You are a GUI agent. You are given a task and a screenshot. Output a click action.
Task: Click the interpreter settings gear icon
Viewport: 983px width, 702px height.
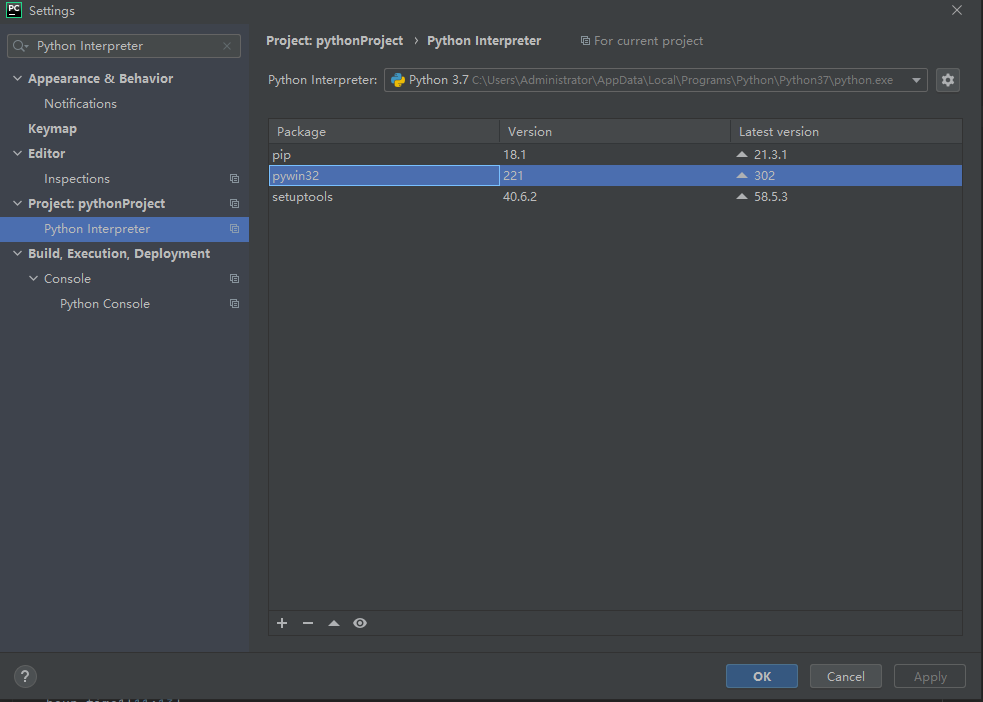[x=947, y=80]
